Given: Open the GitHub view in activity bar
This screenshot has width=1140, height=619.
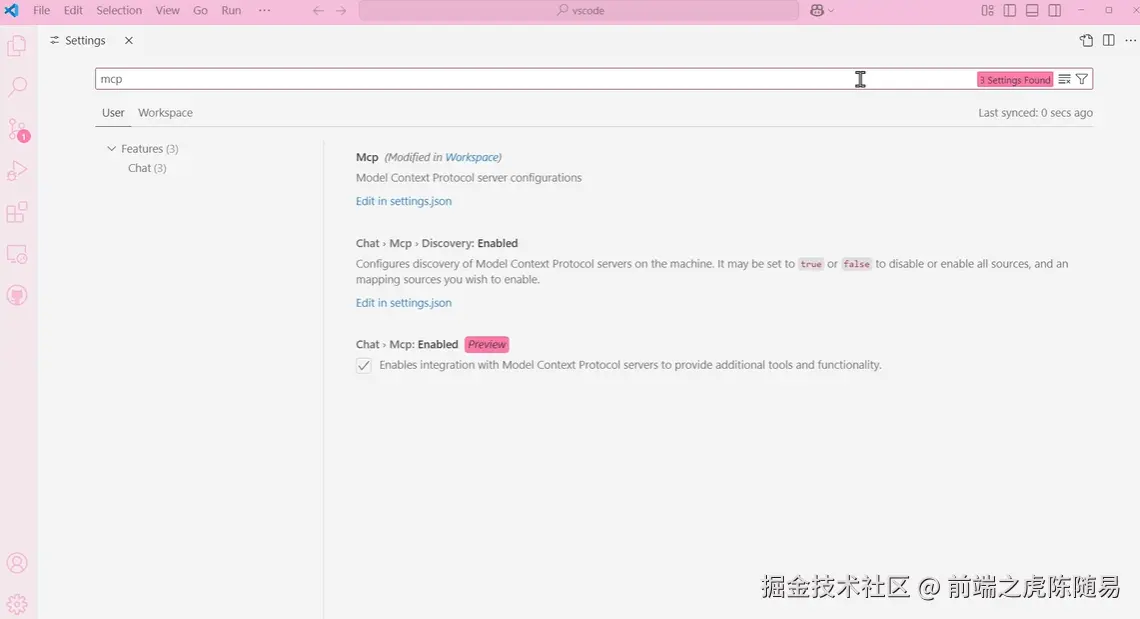Looking at the screenshot, I should point(17,295).
